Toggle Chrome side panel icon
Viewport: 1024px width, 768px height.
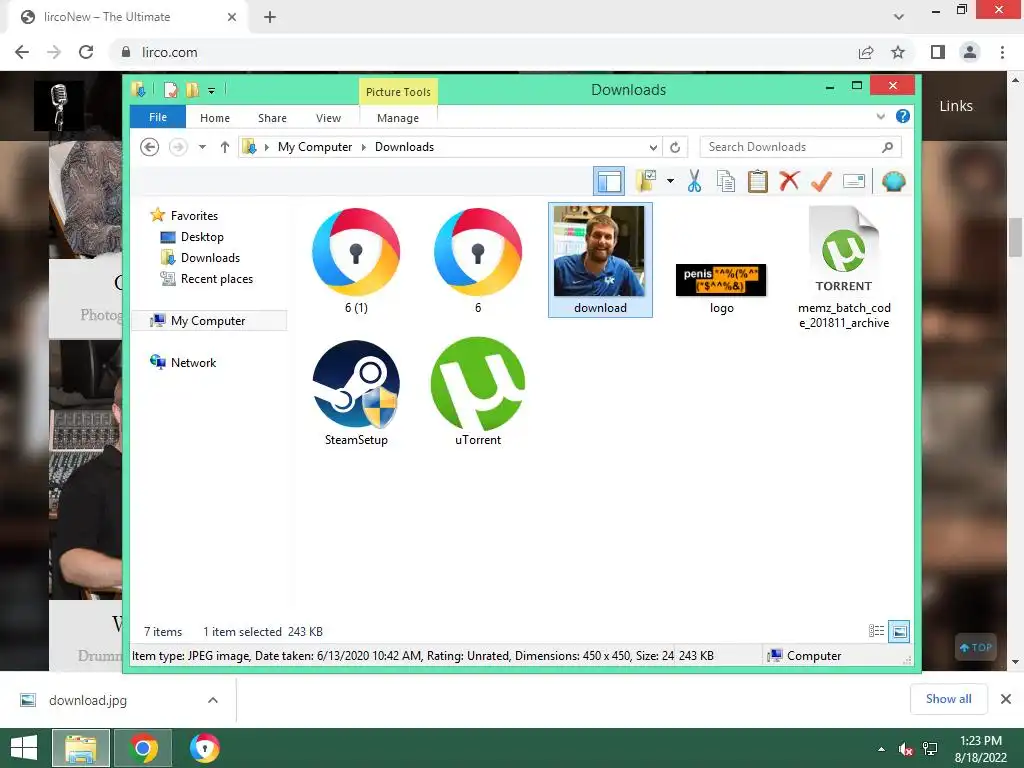point(938,52)
